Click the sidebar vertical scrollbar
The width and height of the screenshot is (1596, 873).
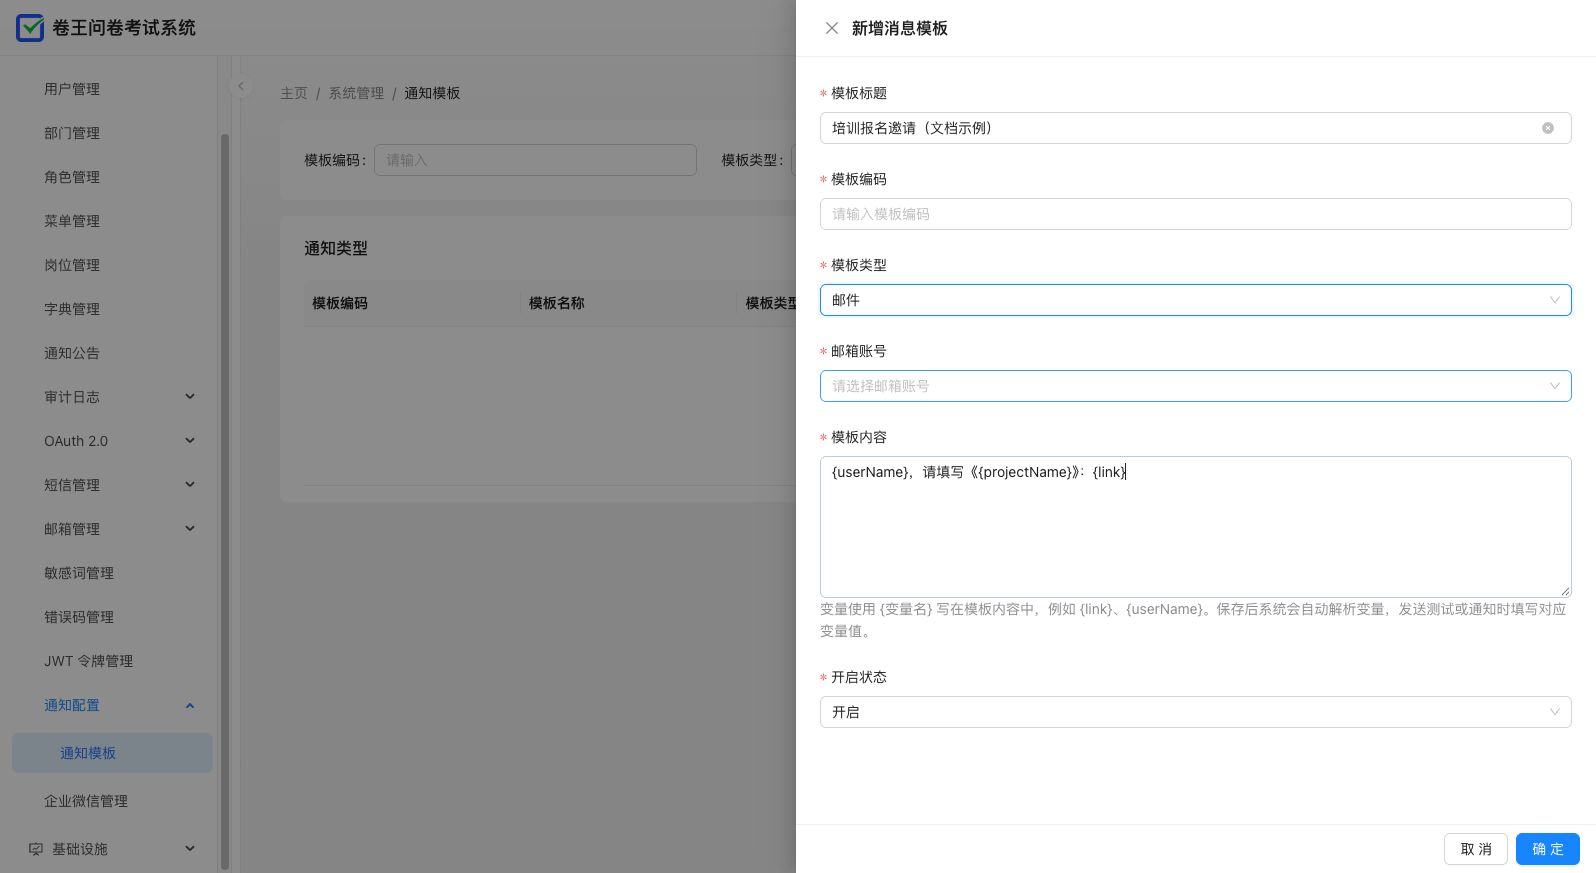click(225, 500)
